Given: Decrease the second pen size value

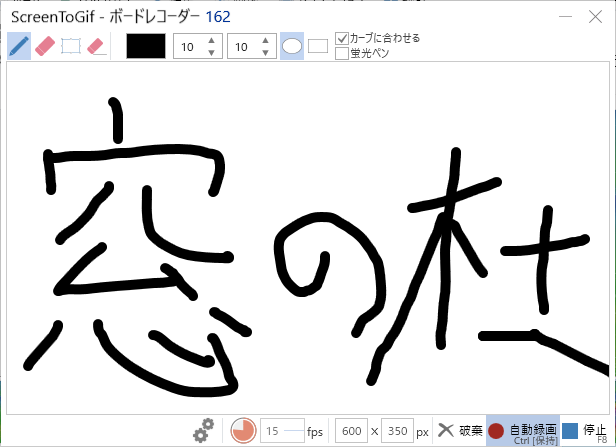Looking at the screenshot, I should pos(266,52).
